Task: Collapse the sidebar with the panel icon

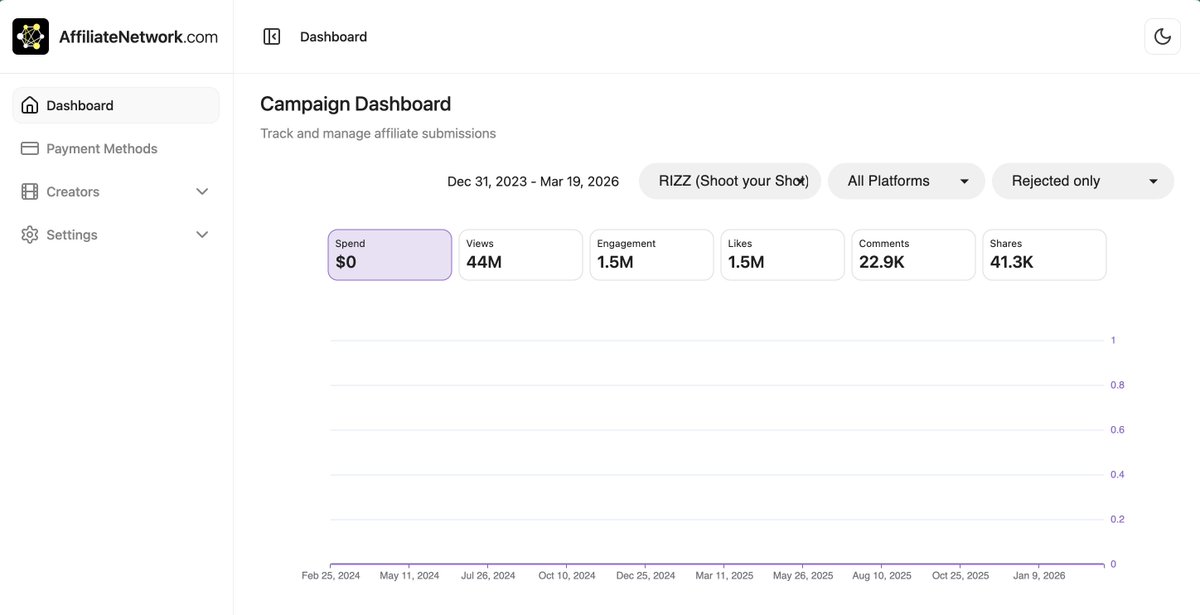Action: [271, 37]
